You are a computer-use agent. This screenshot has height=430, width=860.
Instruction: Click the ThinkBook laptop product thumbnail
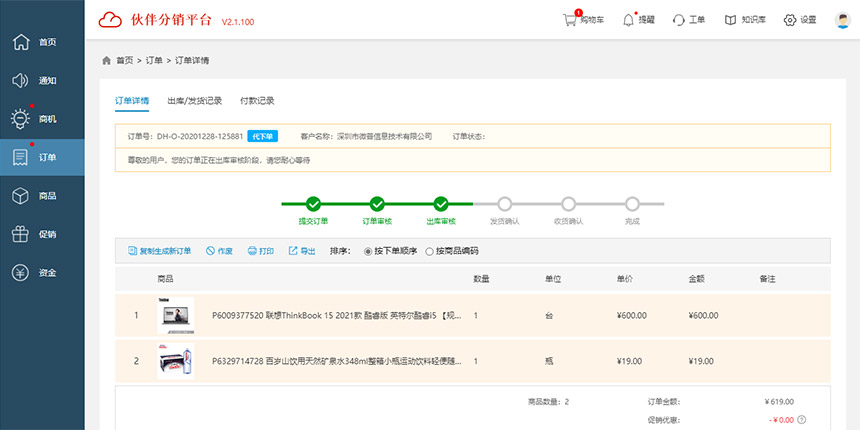[175, 316]
